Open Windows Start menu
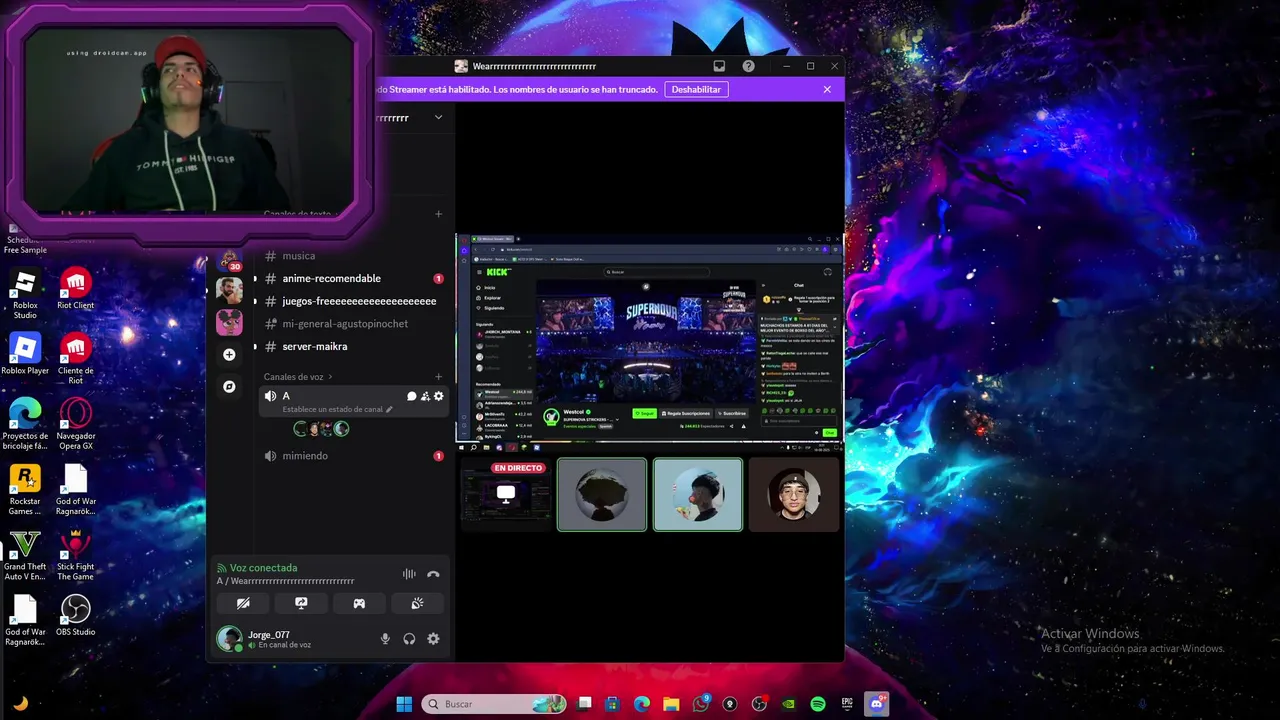The height and width of the screenshot is (720, 1280). click(x=404, y=704)
